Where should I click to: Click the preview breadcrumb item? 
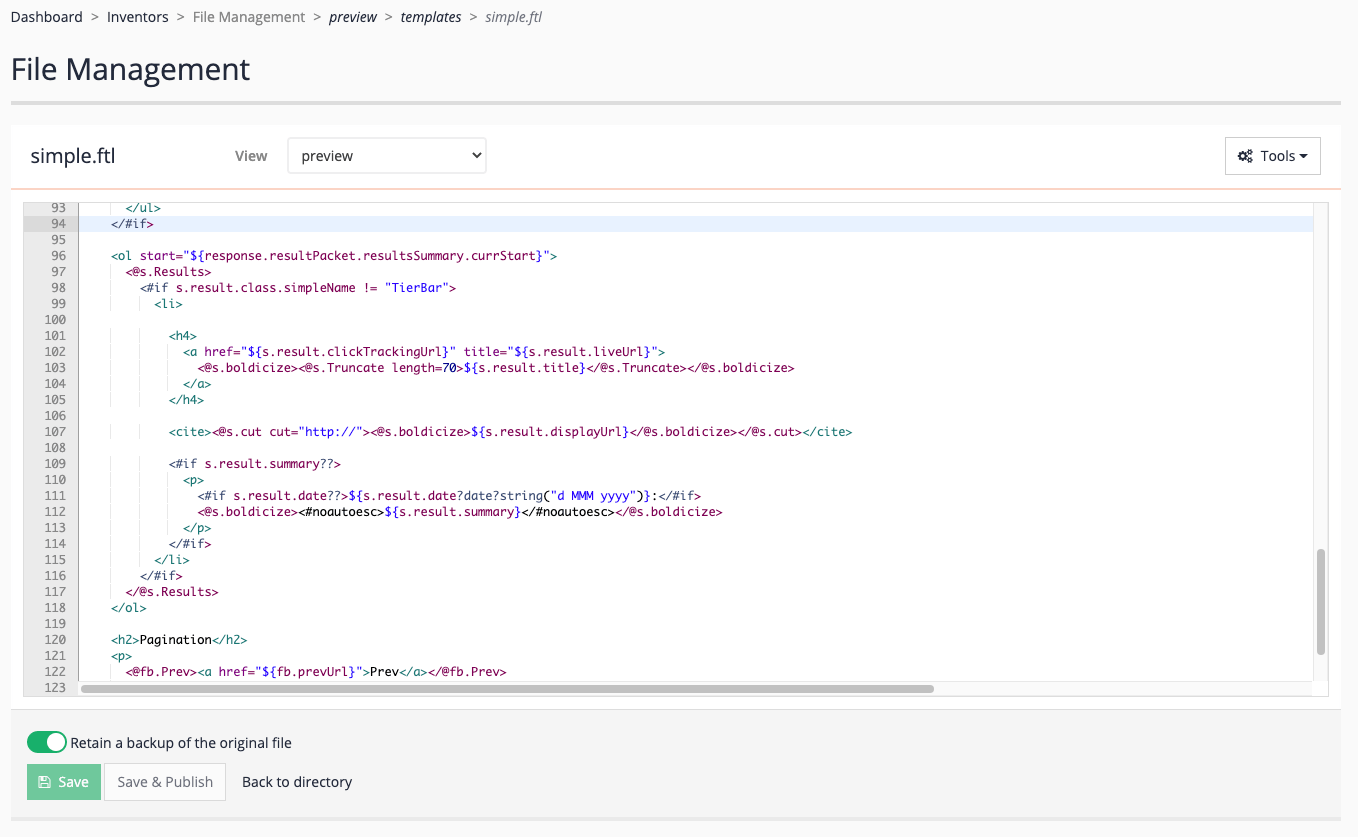coord(353,16)
